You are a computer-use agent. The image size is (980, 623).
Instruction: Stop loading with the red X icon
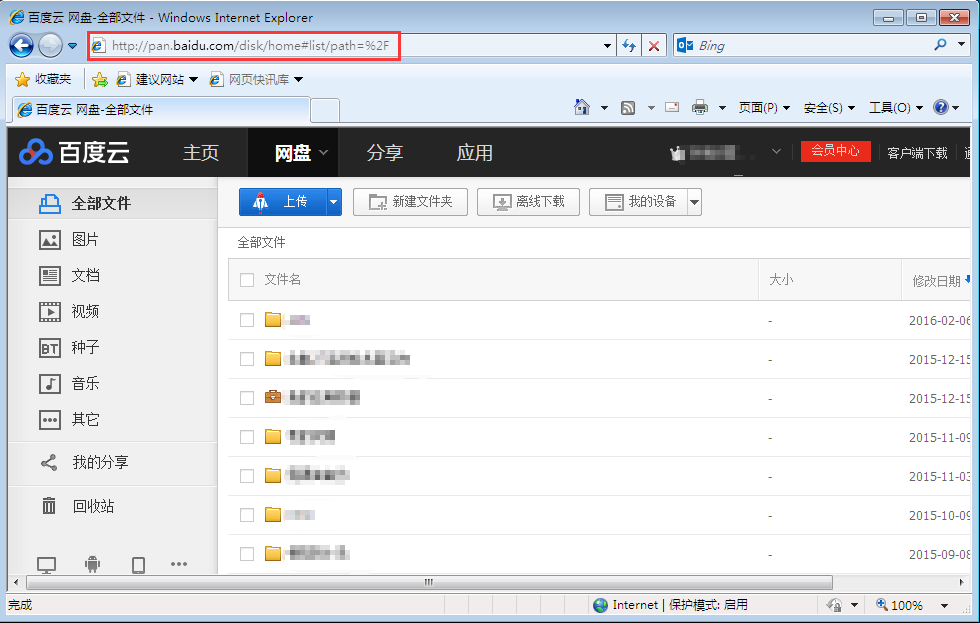pyautogui.click(x=654, y=46)
